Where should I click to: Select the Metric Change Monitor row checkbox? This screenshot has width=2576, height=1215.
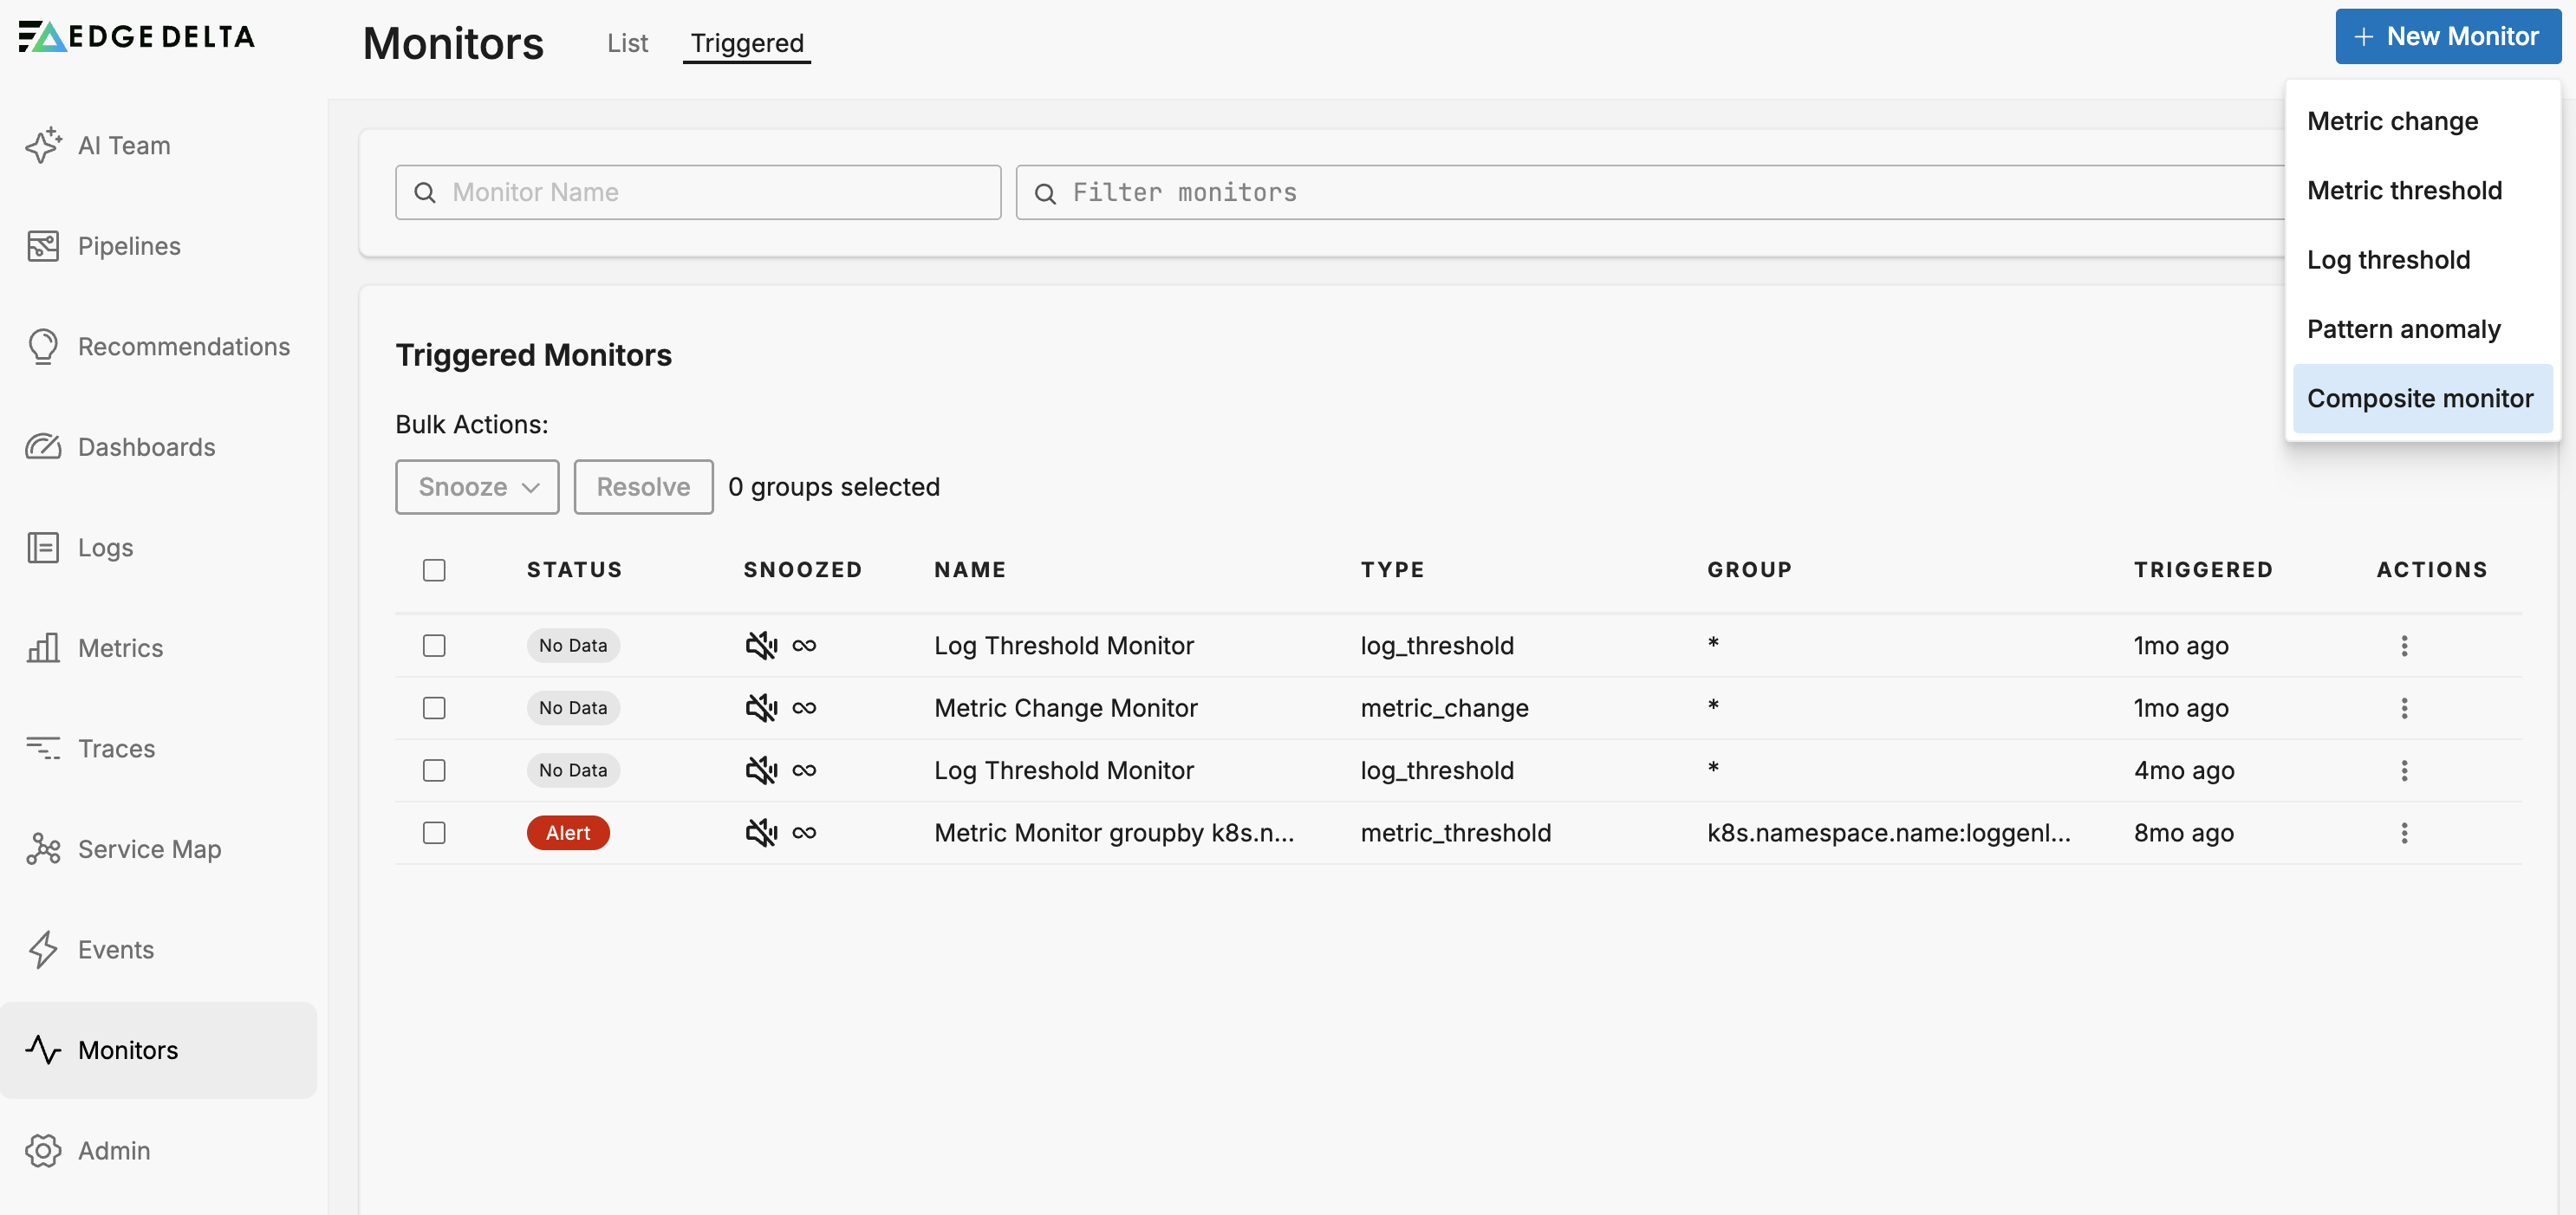pos(434,708)
